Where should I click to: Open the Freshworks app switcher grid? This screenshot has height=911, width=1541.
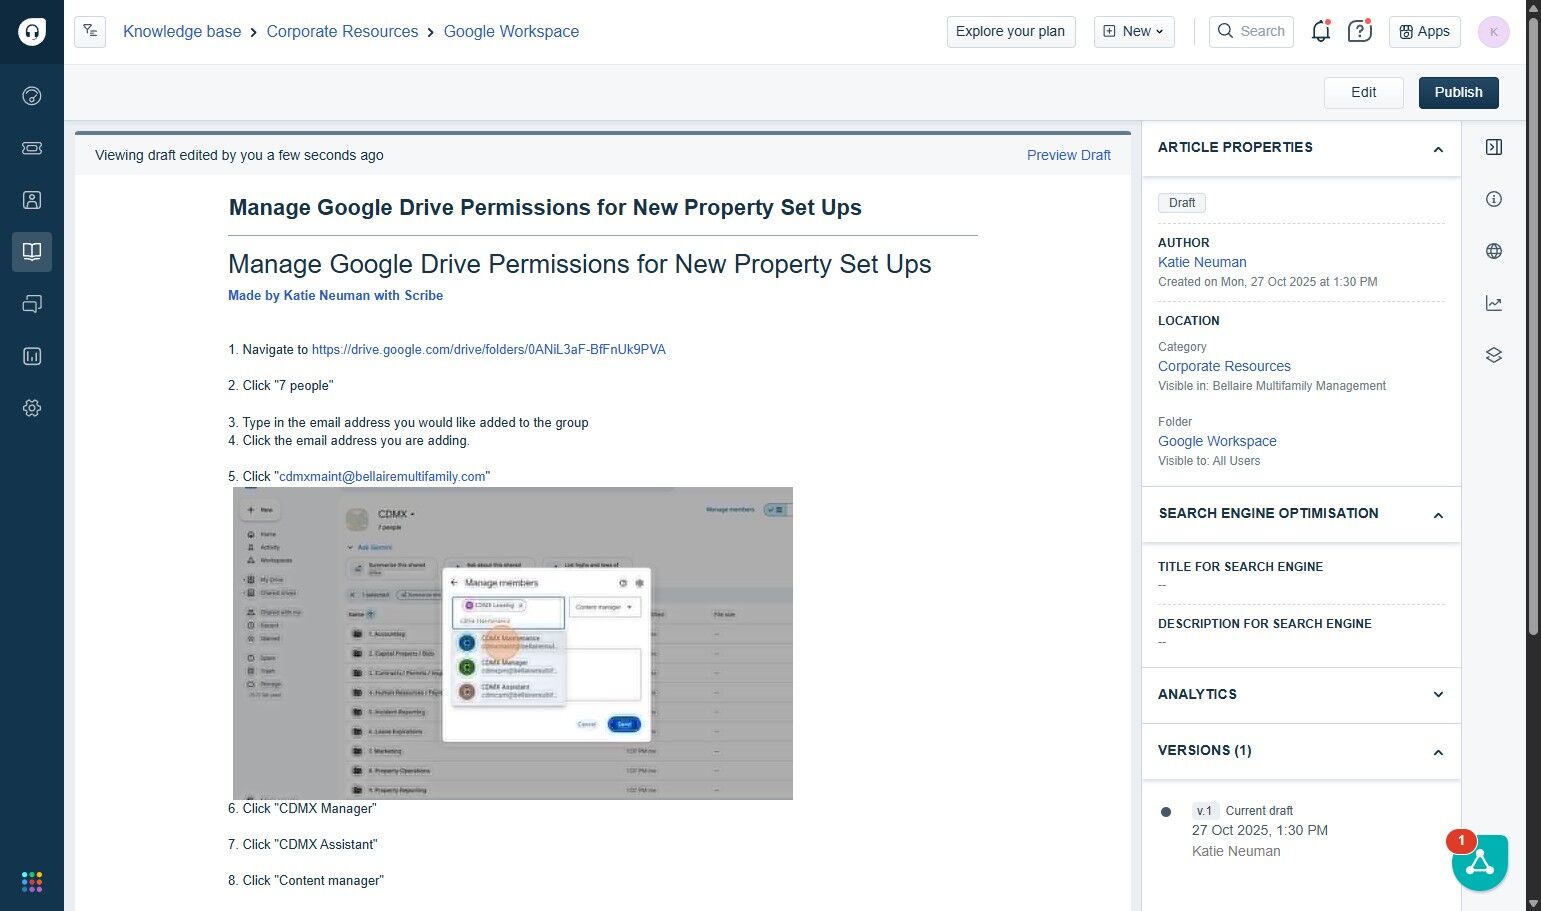[32, 881]
